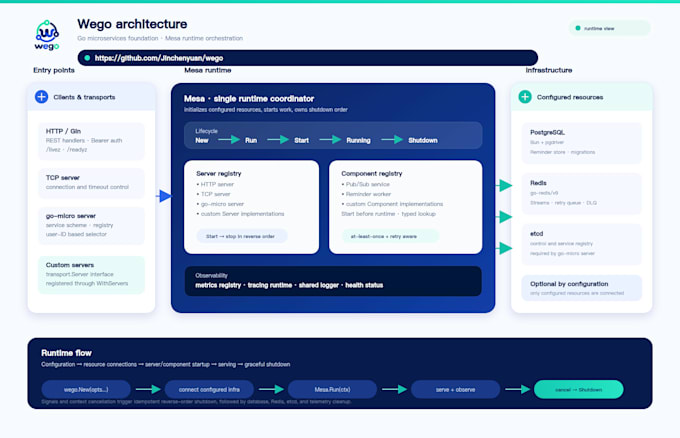
Task: Open the Optional by configuration card
Action: tap(581, 288)
